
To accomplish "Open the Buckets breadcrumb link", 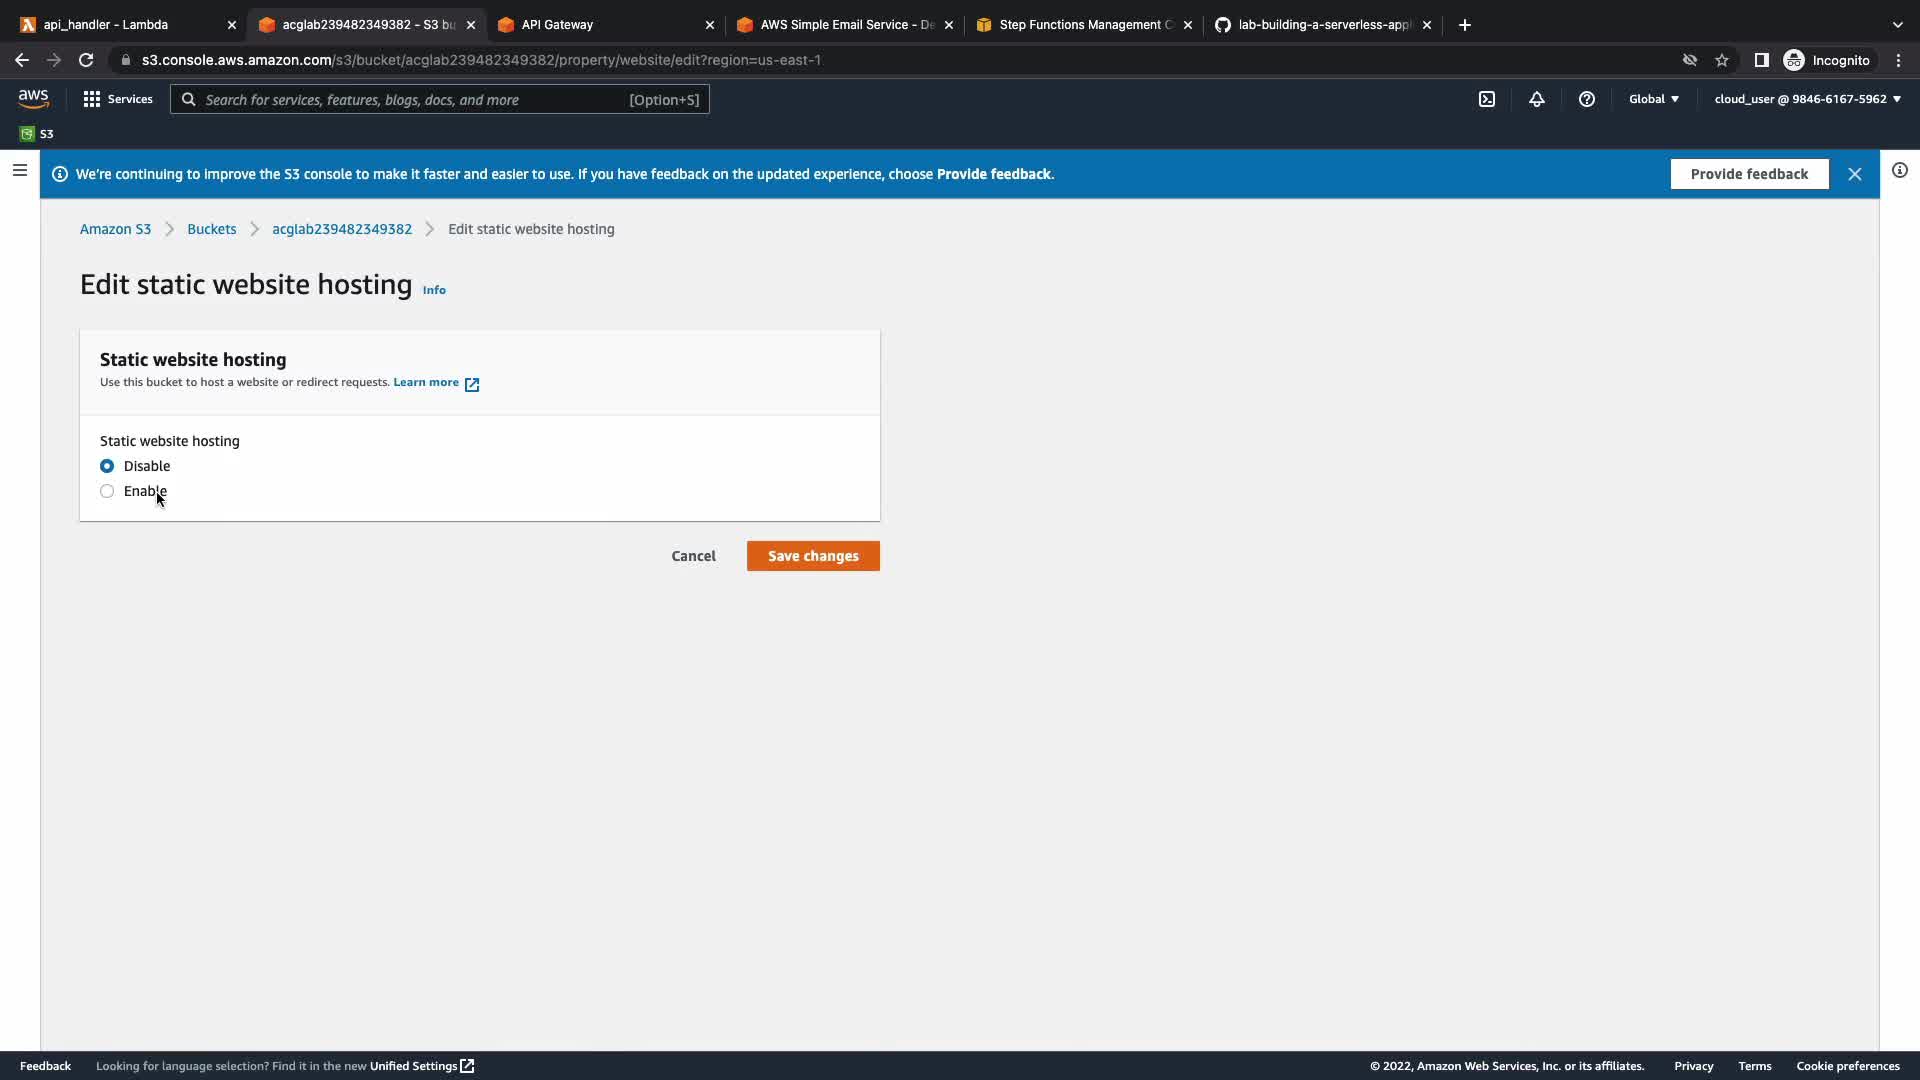I will pyautogui.click(x=211, y=229).
